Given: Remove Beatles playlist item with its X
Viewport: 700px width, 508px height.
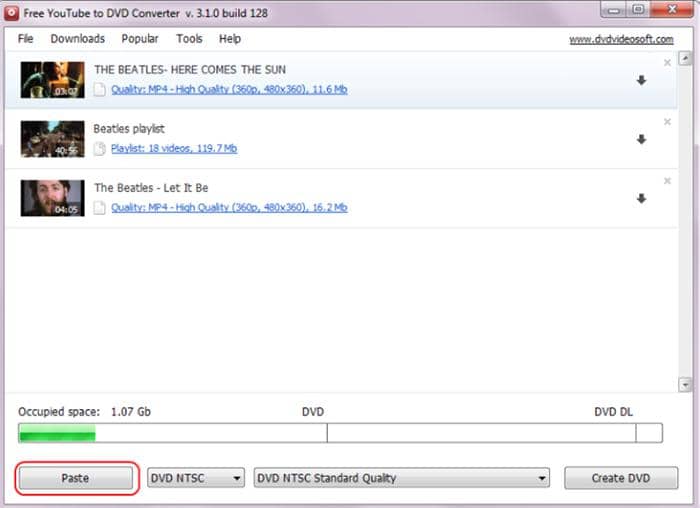Looking at the screenshot, I should pyautogui.click(x=667, y=122).
